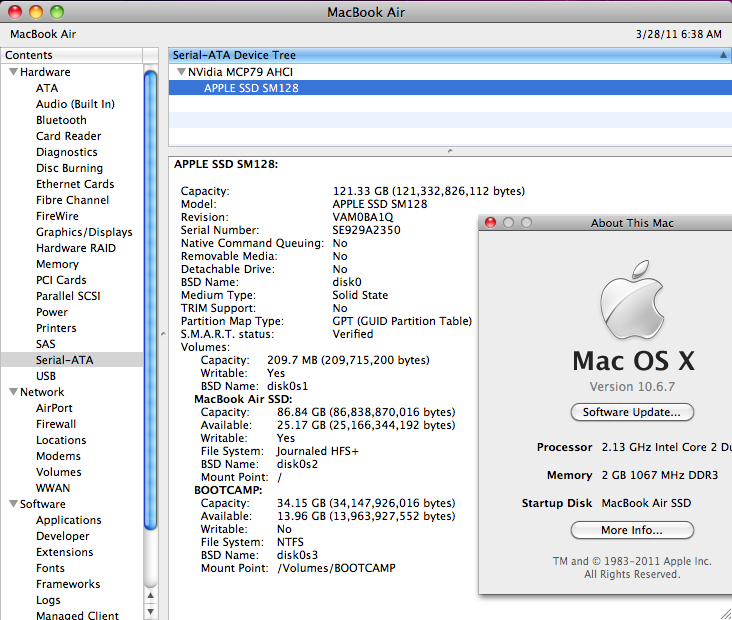Select Fibre Channel in the sidebar
The height and width of the screenshot is (620, 732).
click(72, 200)
